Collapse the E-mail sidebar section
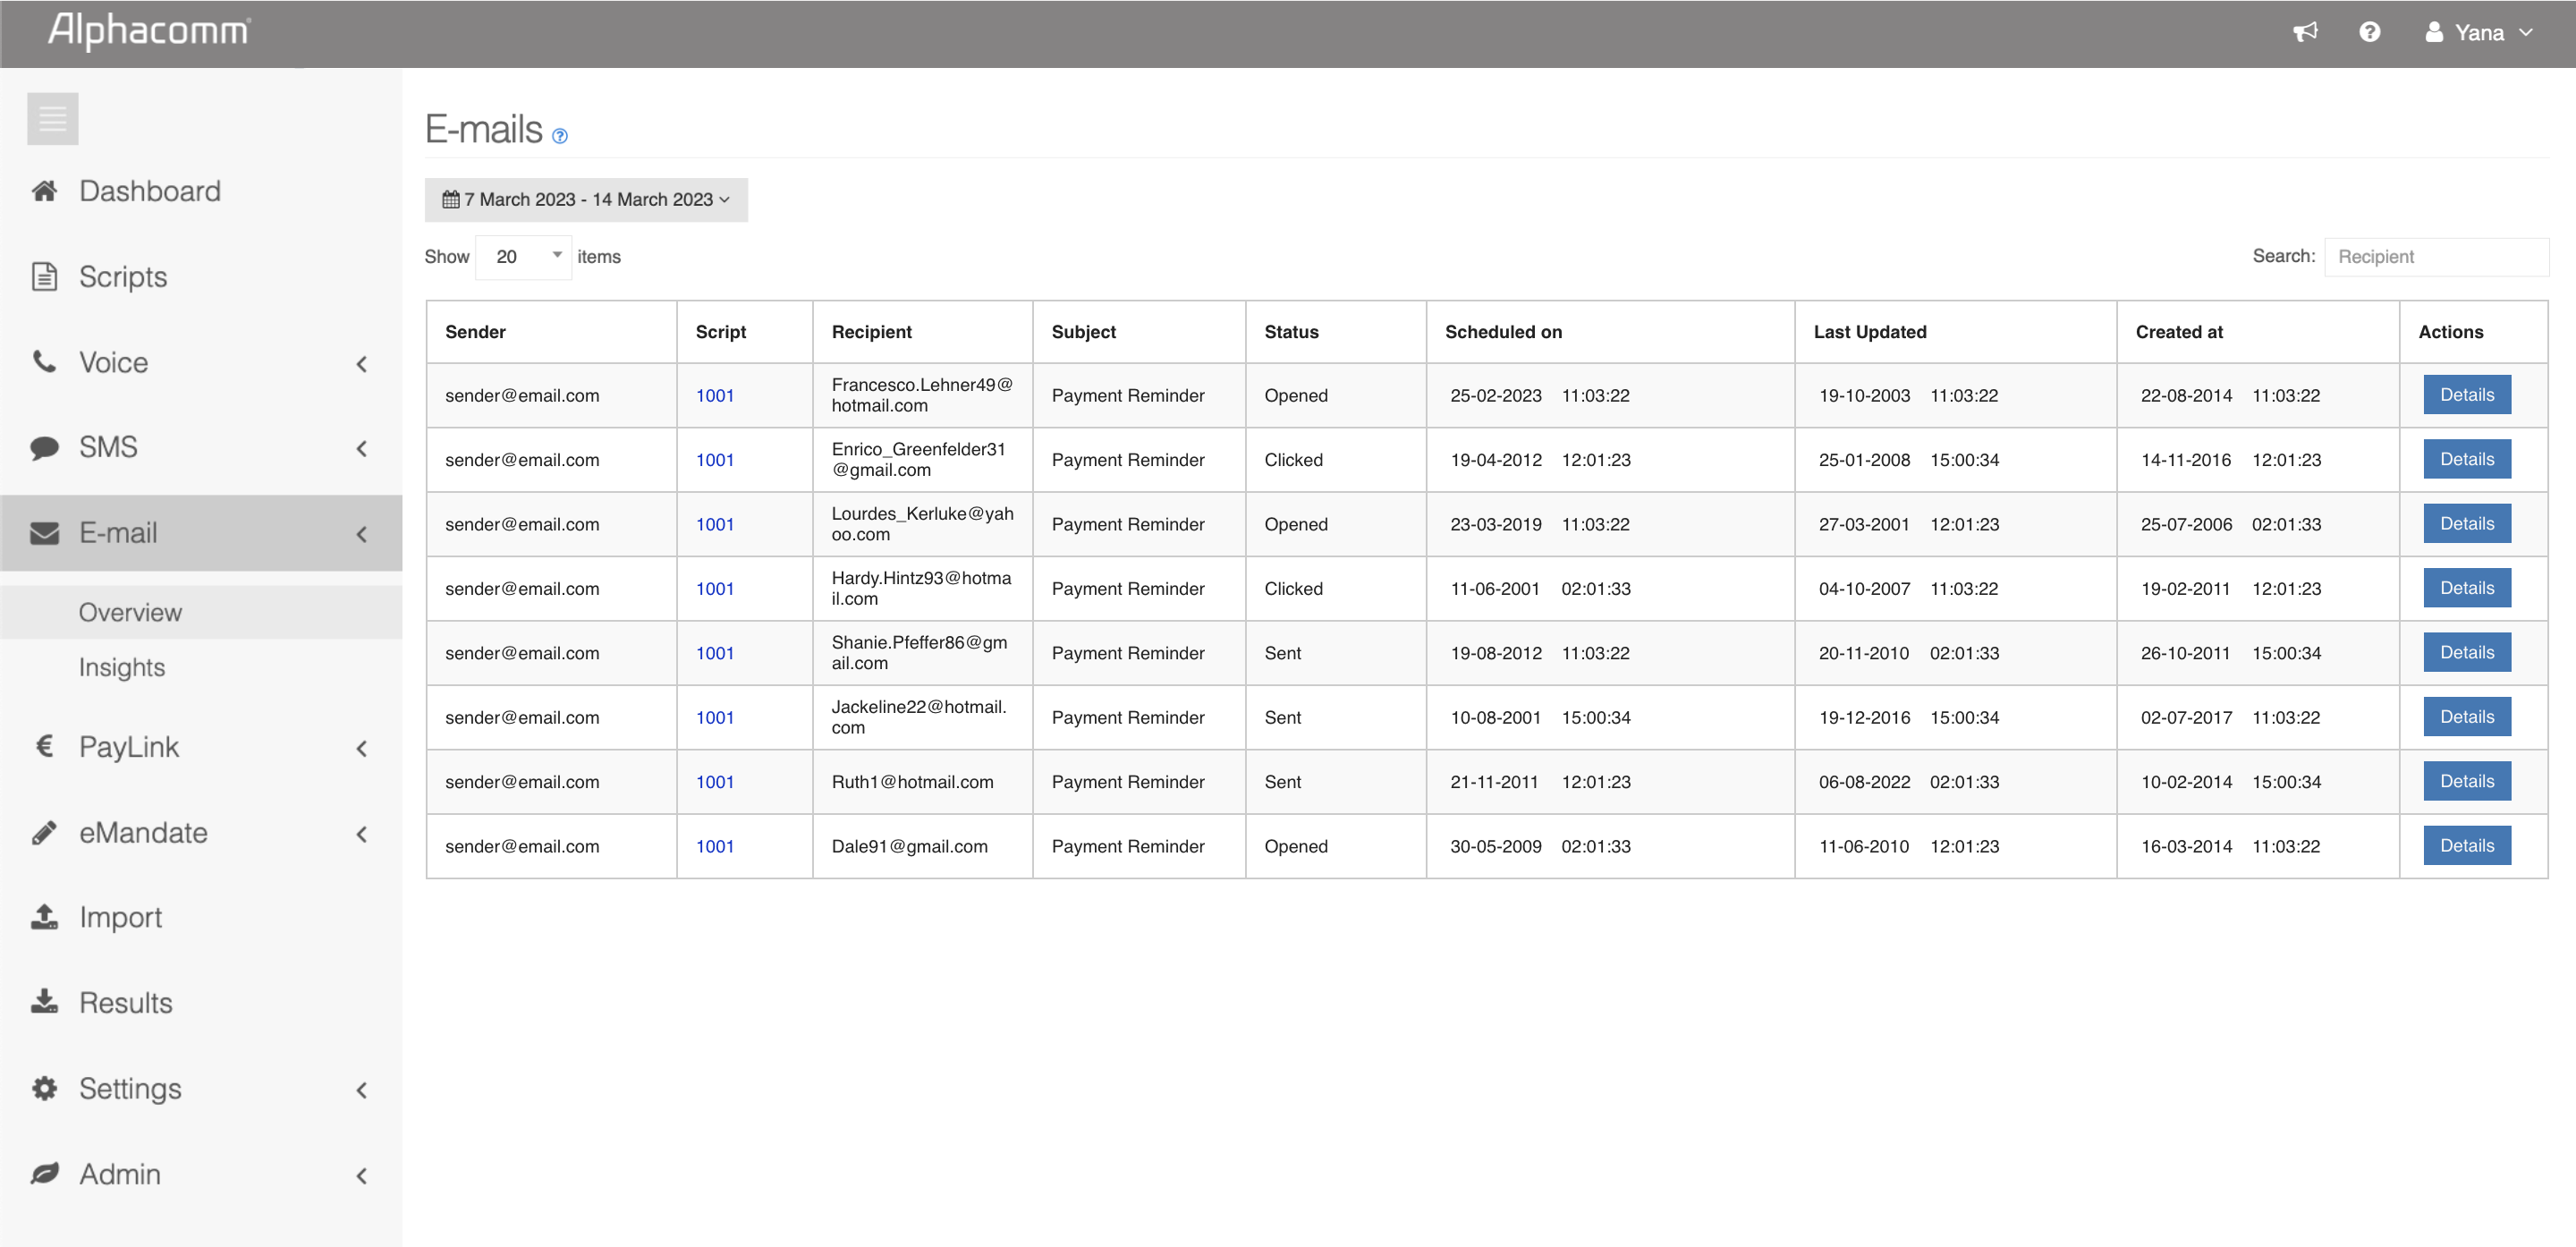This screenshot has width=2576, height=1247. coord(361,533)
